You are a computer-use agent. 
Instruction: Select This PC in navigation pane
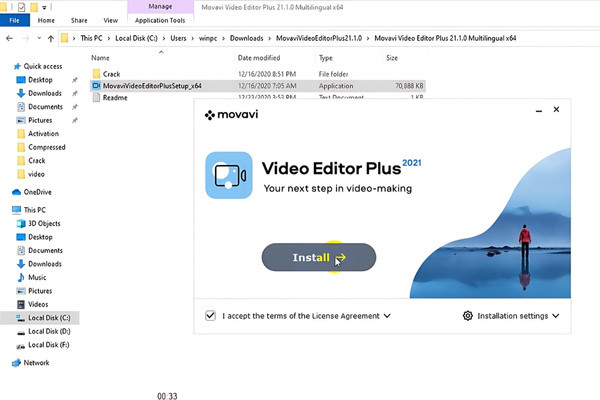[x=34, y=210]
